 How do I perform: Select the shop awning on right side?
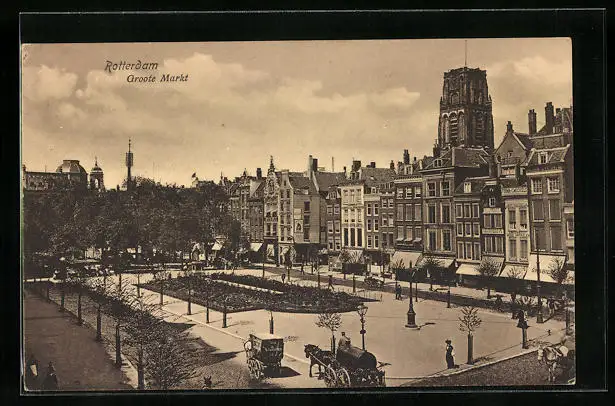(473, 269)
